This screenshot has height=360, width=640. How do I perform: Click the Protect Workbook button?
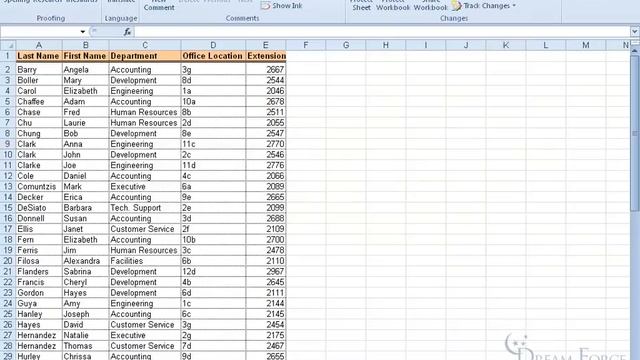(x=393, y=6)
